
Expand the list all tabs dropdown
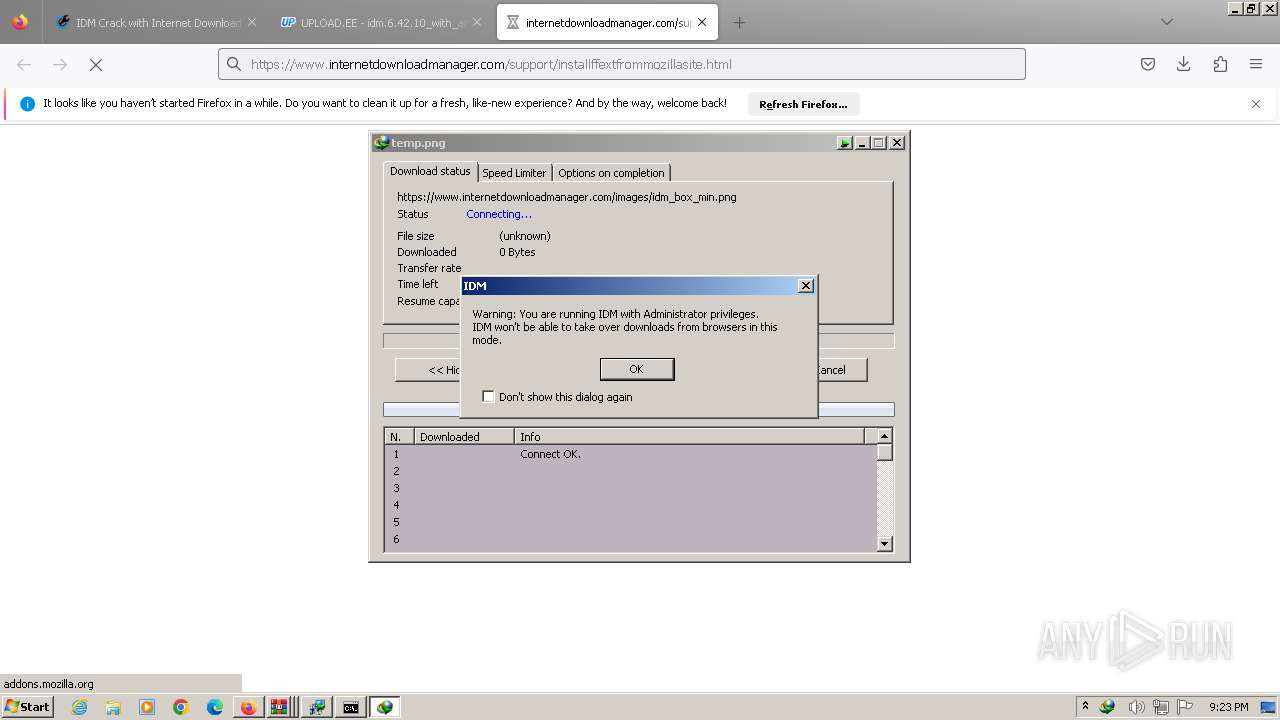(x=1166, y=22)
